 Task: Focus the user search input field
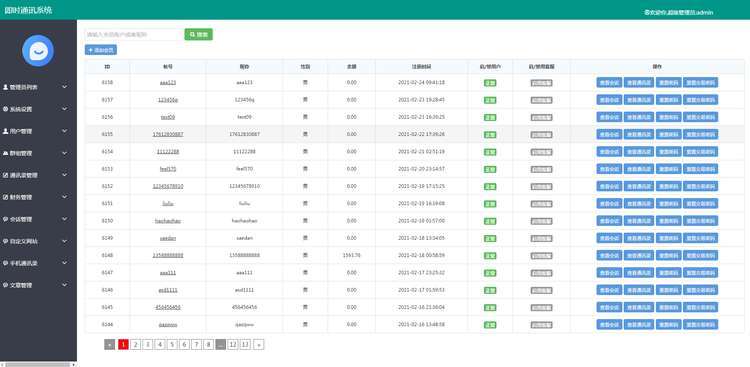pos(134,34)
